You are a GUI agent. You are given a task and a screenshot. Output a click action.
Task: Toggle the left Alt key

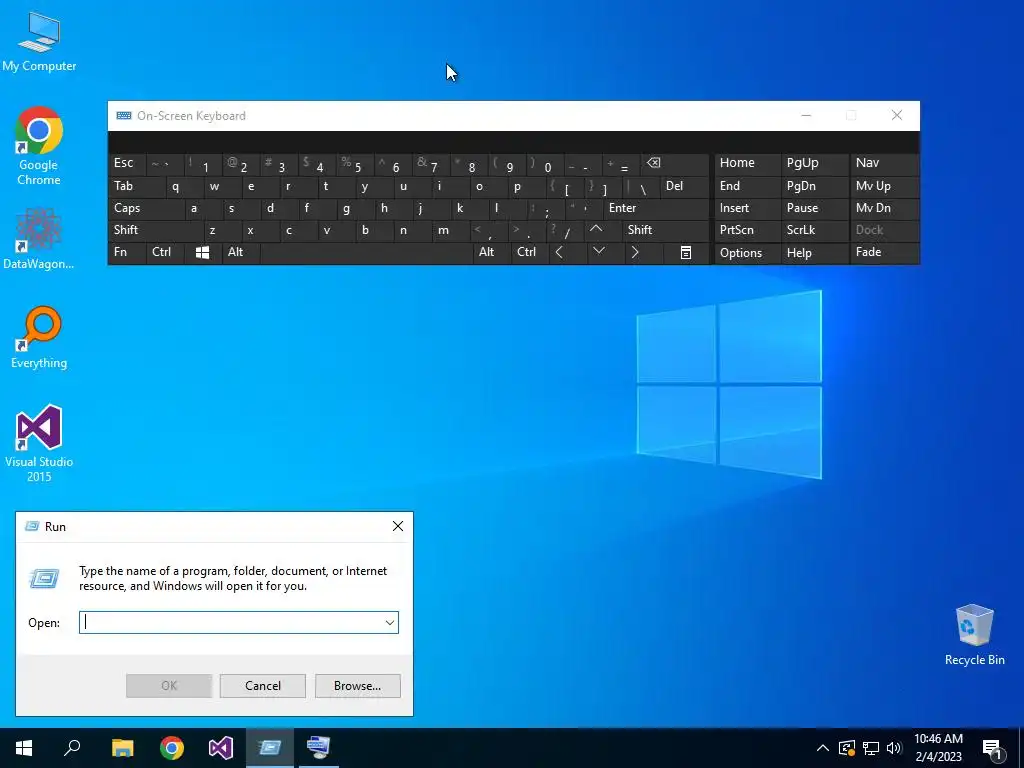tap(240, 252)
